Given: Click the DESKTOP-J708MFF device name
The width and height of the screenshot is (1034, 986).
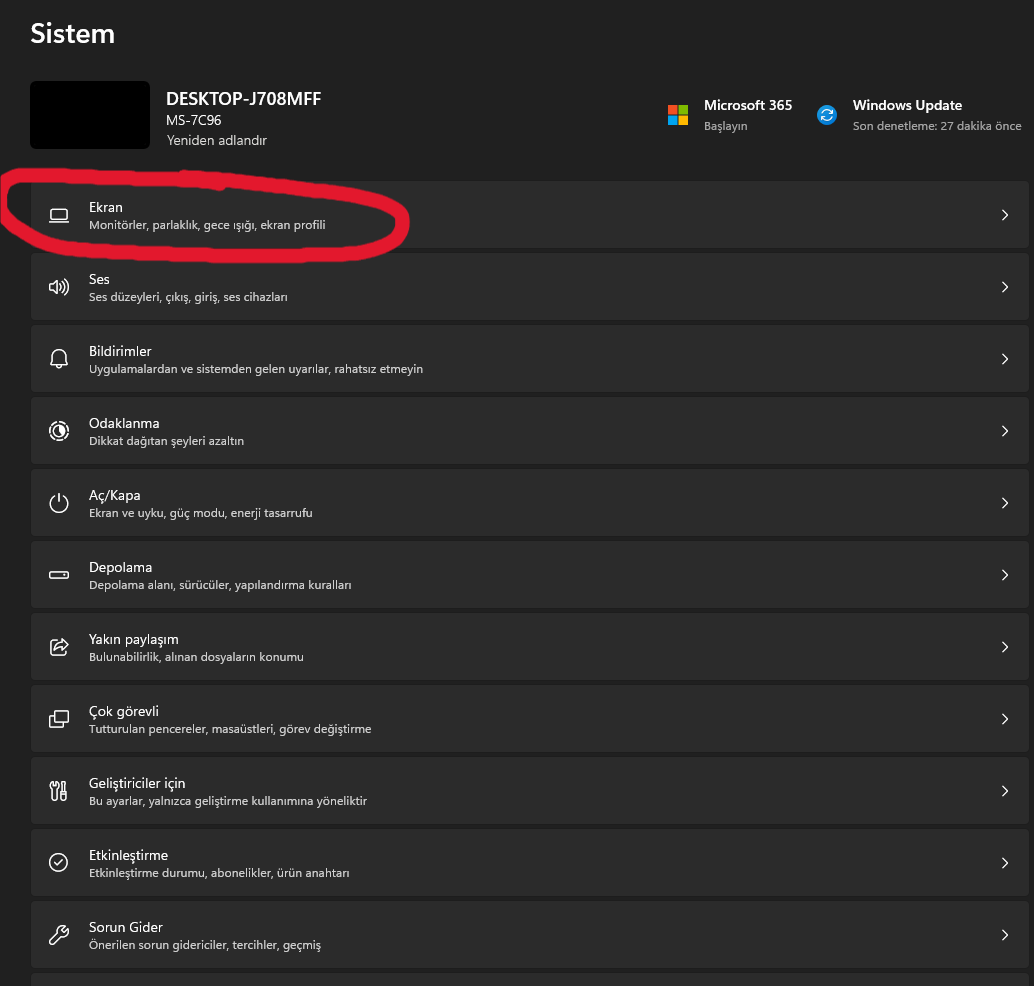Looking at the screenshot, I should 243,99.
